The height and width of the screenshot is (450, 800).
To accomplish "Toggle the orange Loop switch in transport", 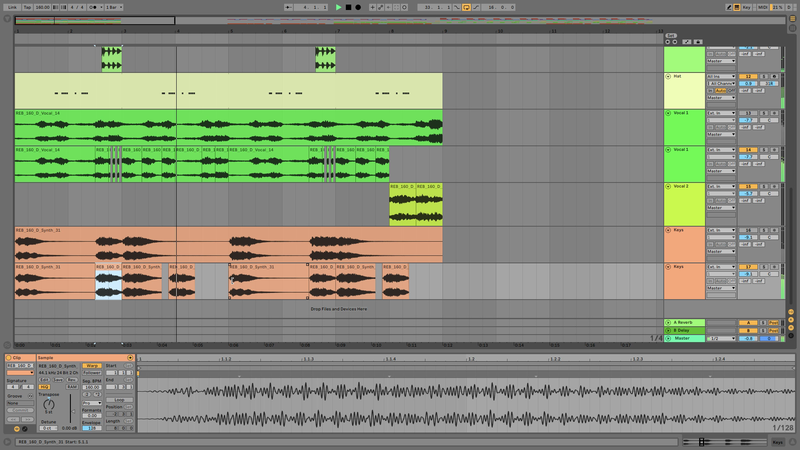I will click(x=466, y=7).
